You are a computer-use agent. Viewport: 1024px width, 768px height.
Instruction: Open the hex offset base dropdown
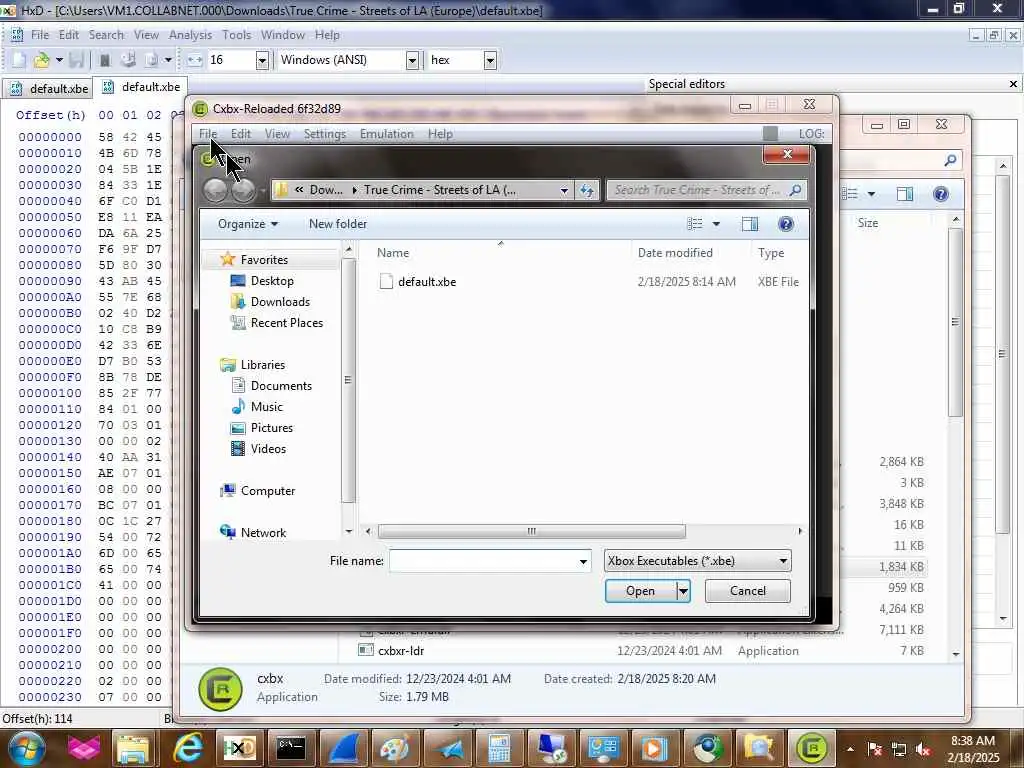point(490,60)
